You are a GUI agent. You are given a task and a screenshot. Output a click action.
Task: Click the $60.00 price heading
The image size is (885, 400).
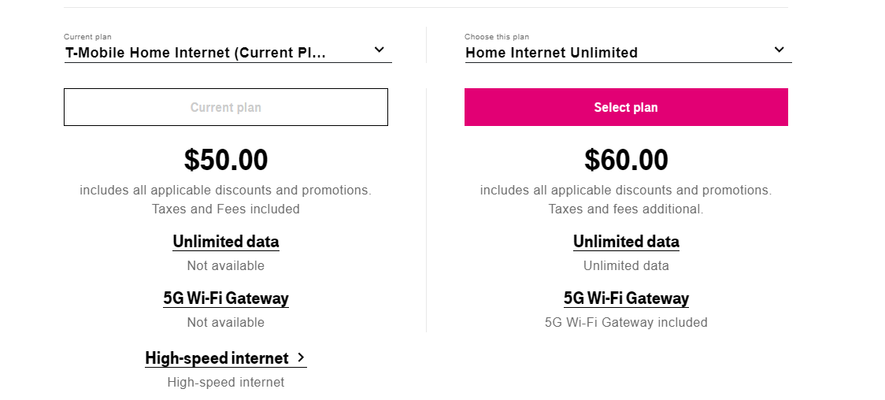(626, 160)
